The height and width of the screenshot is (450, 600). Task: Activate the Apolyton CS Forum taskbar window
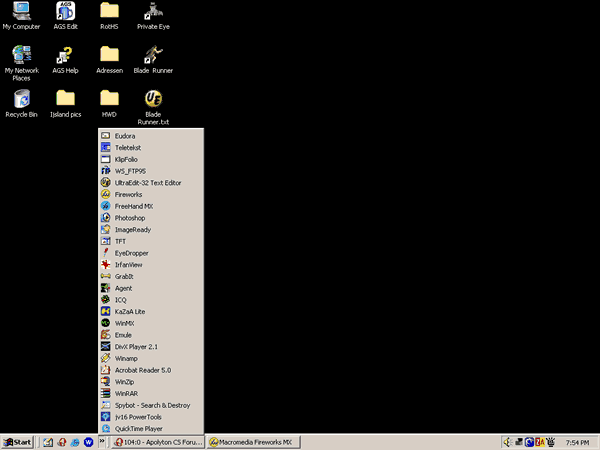[x=157, y=441]
